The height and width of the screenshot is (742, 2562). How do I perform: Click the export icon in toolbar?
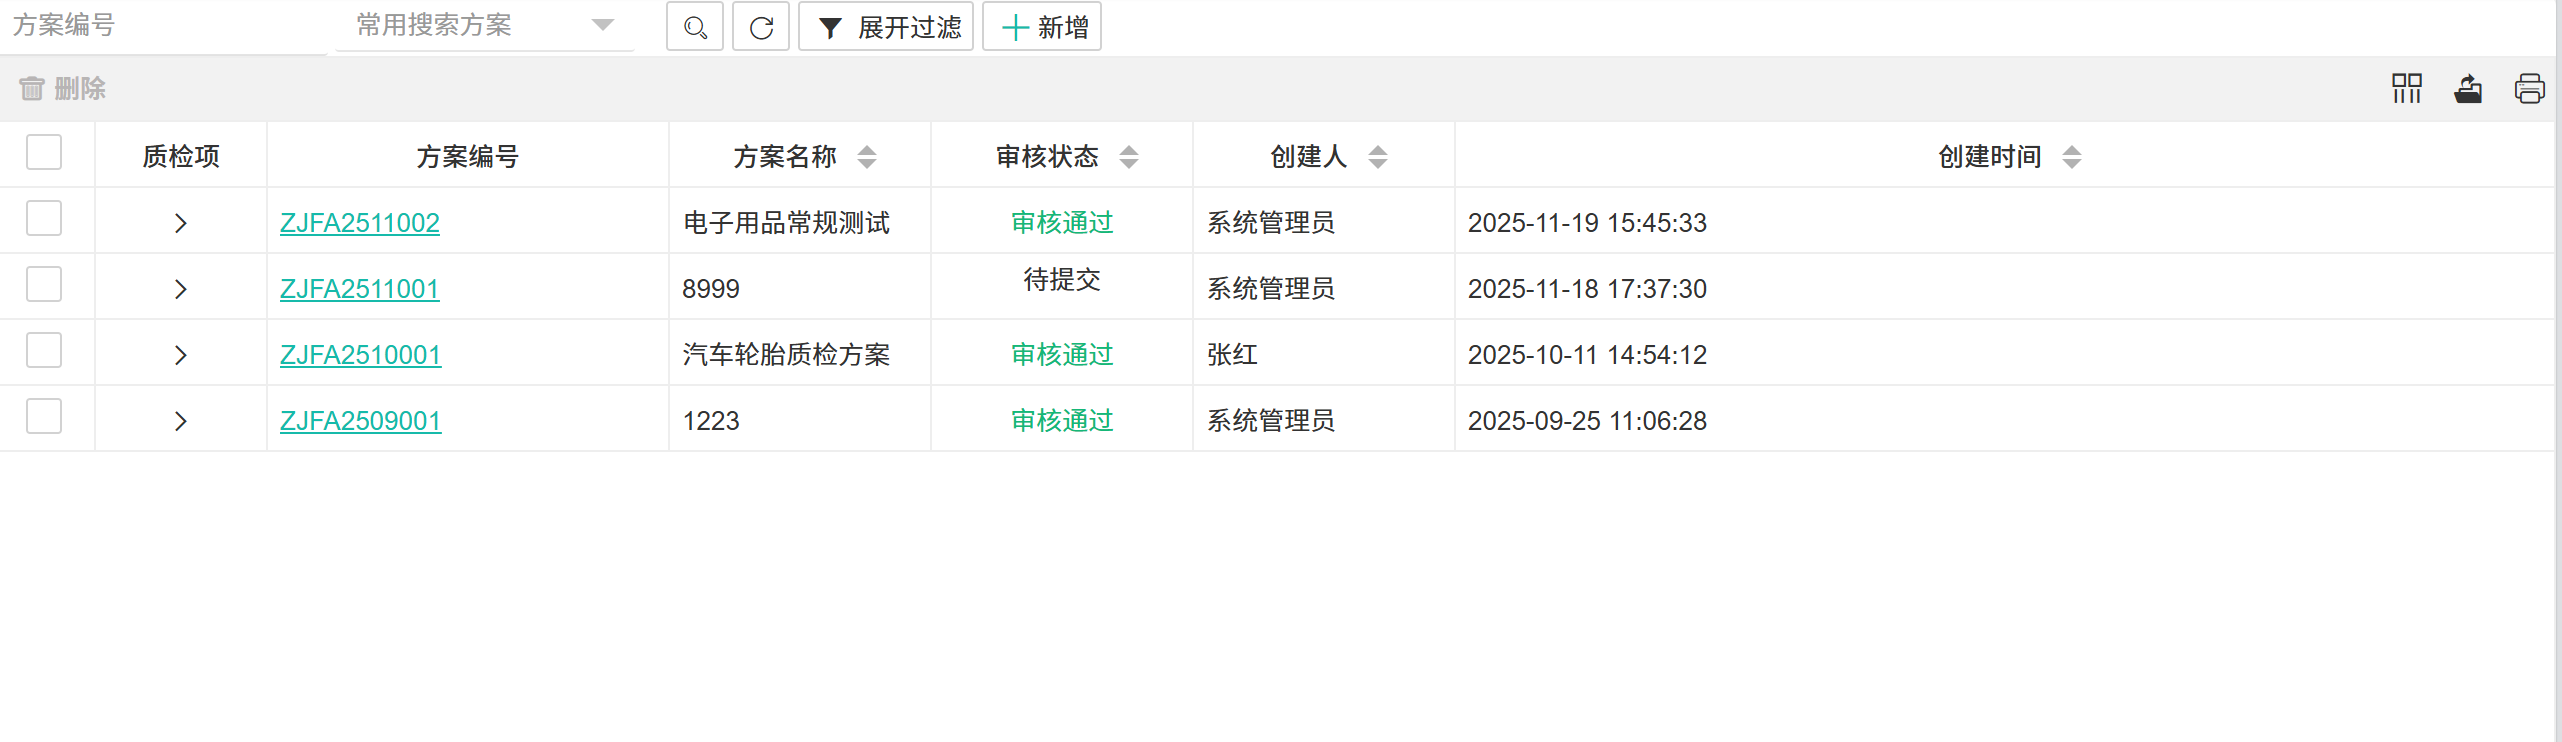(2468, 89)
